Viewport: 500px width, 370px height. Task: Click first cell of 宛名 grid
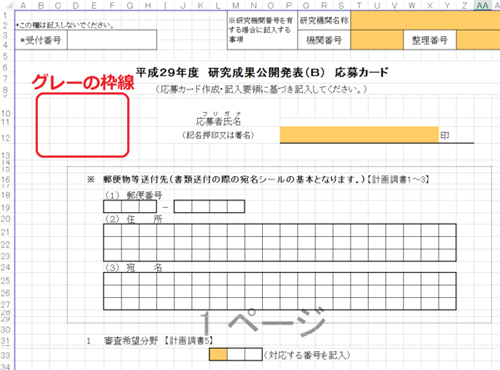click(x=112, y=279)
